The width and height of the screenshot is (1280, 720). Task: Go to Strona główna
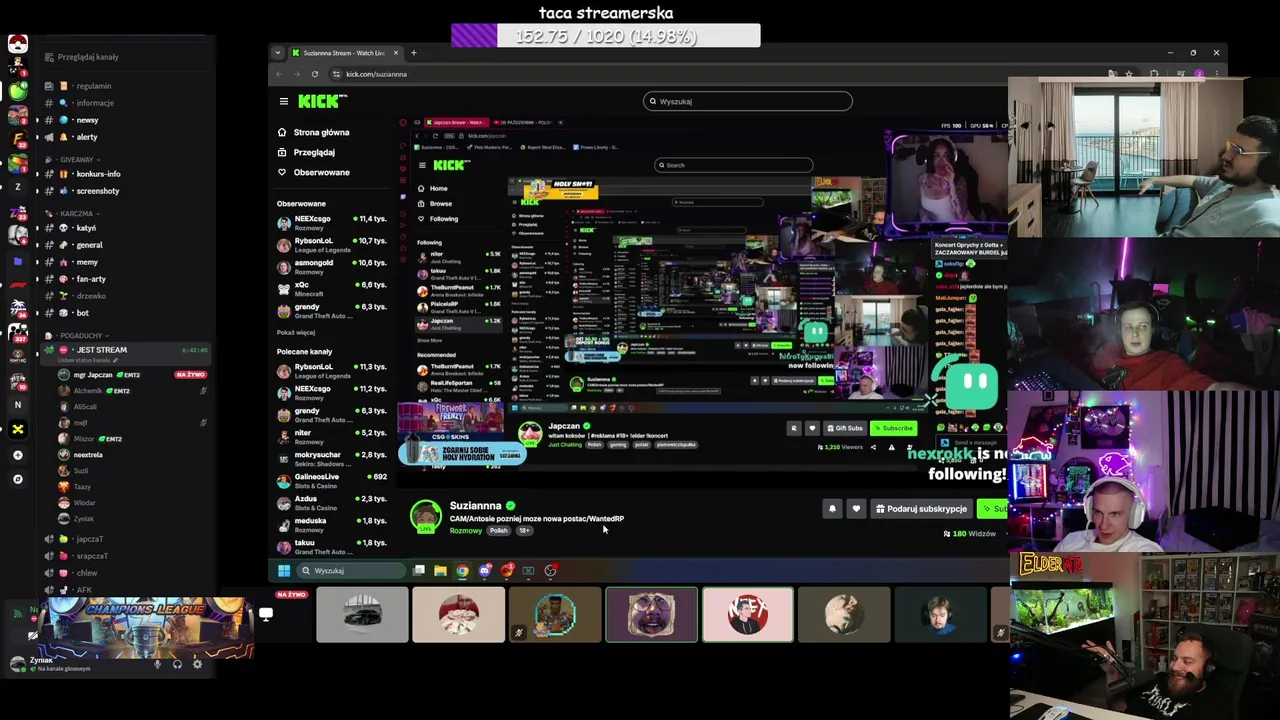coord(314,132)
